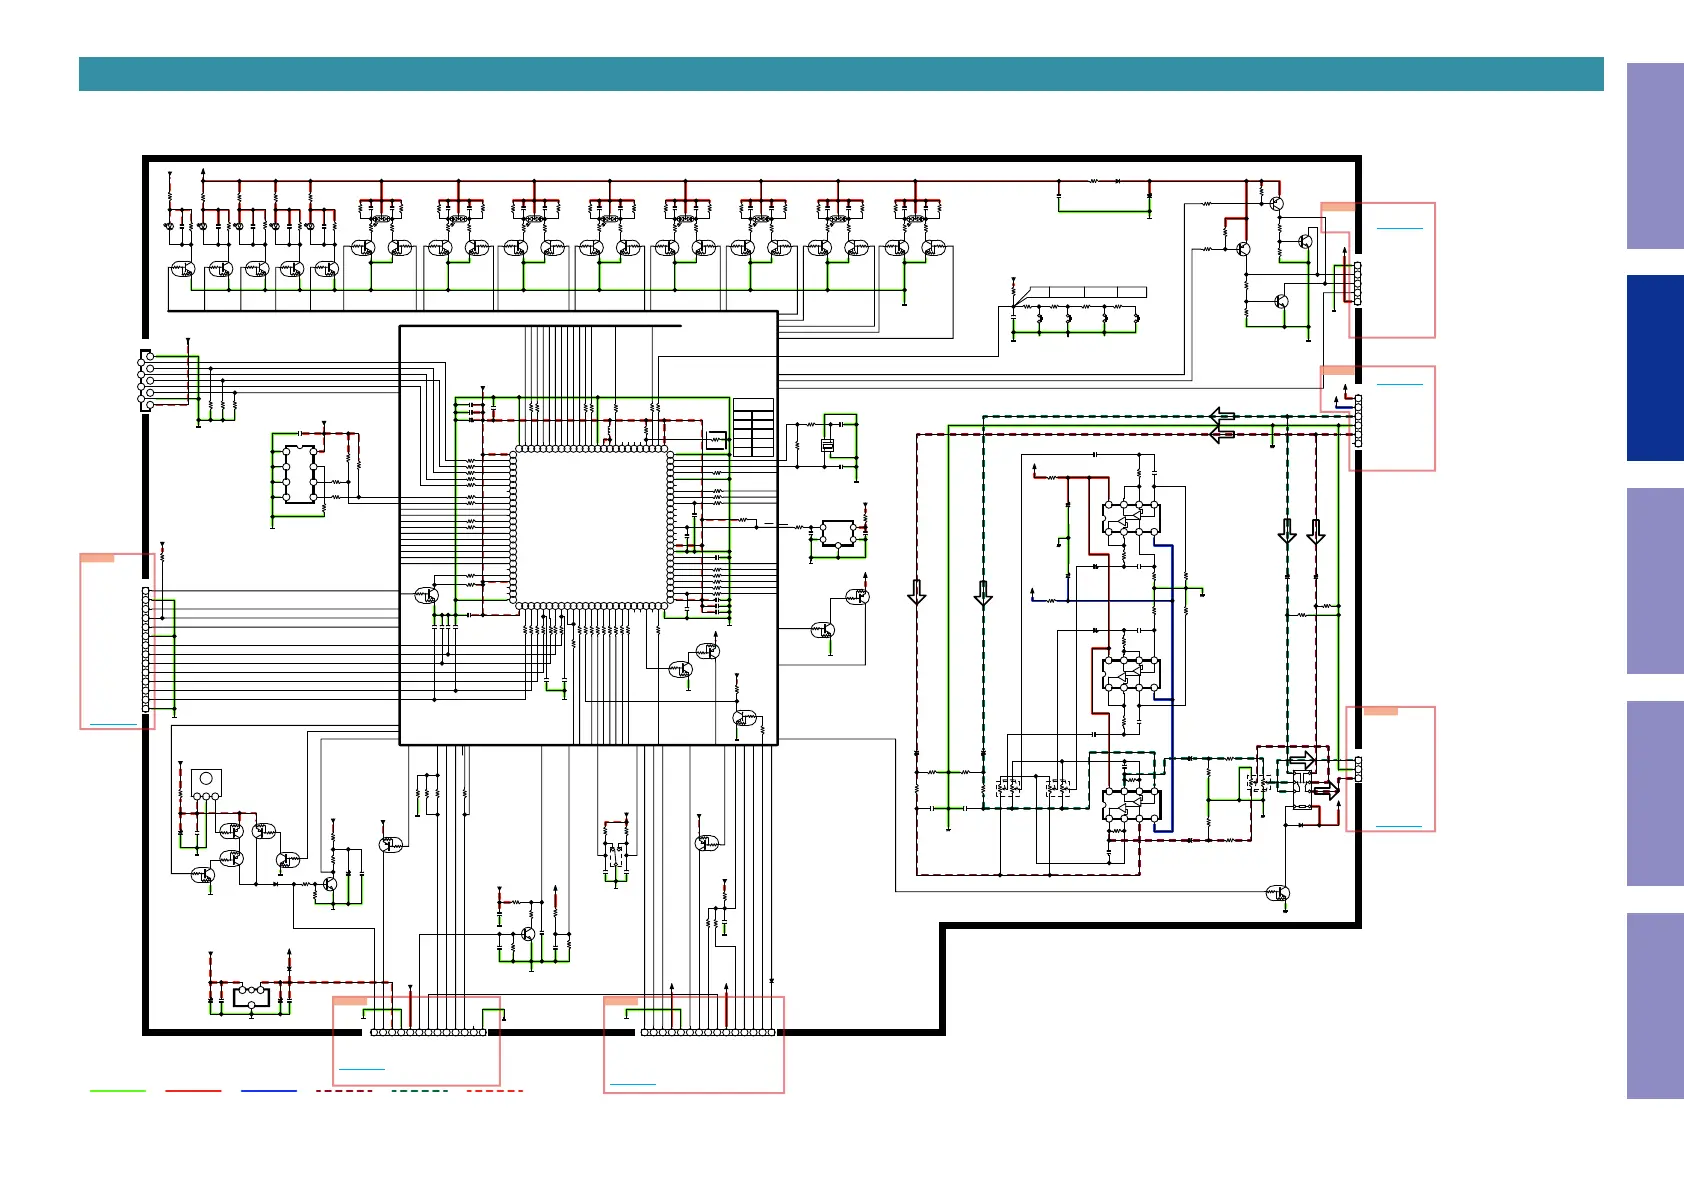Click the down arrow on the dark red dashed line

click(917, 593)
